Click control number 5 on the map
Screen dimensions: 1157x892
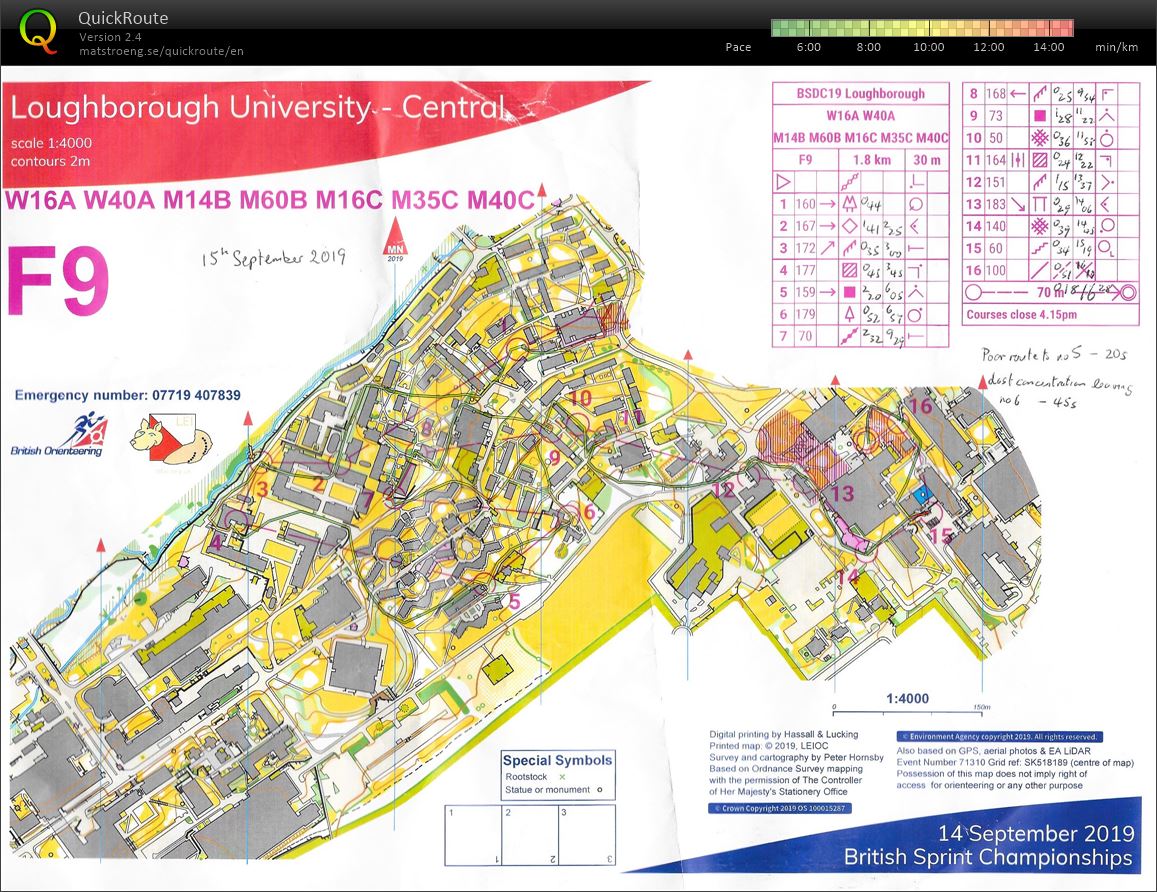514,601
